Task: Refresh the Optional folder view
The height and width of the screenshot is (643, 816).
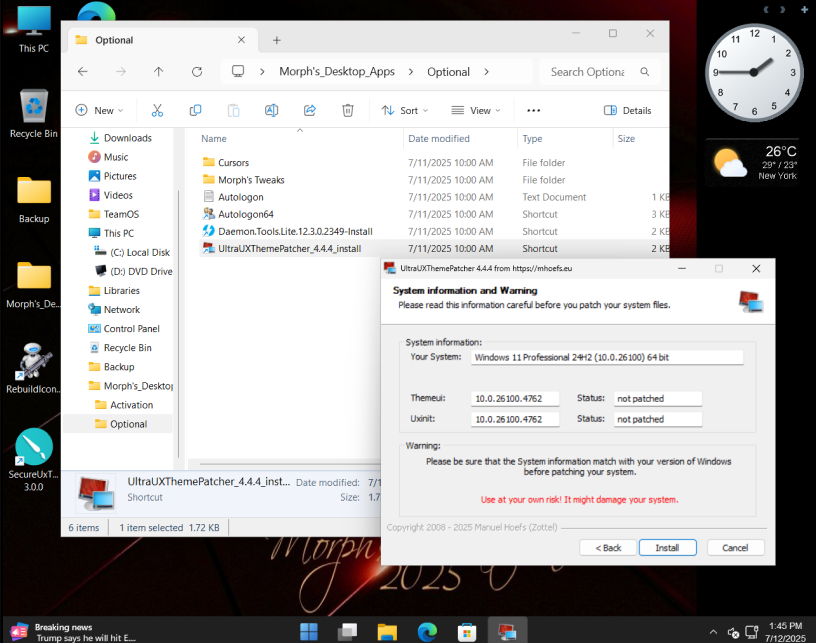Action: point(197,72)
